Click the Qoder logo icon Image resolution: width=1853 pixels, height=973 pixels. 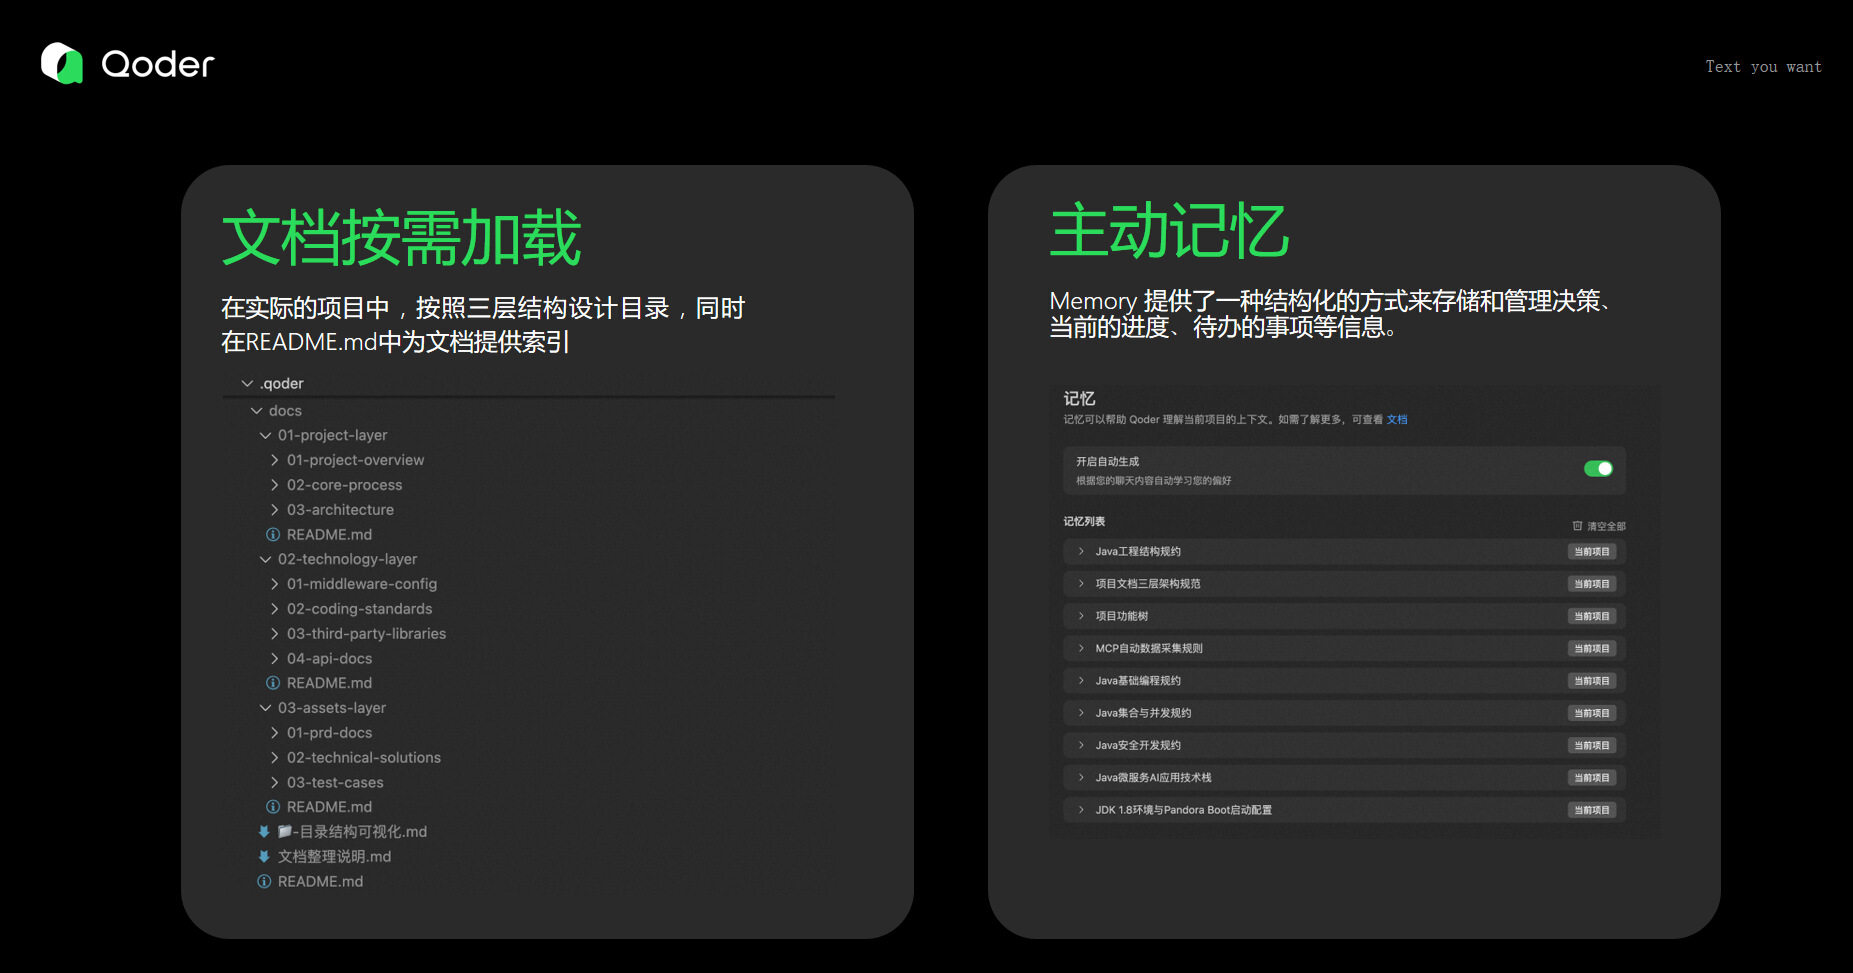(x=62, y=63)
